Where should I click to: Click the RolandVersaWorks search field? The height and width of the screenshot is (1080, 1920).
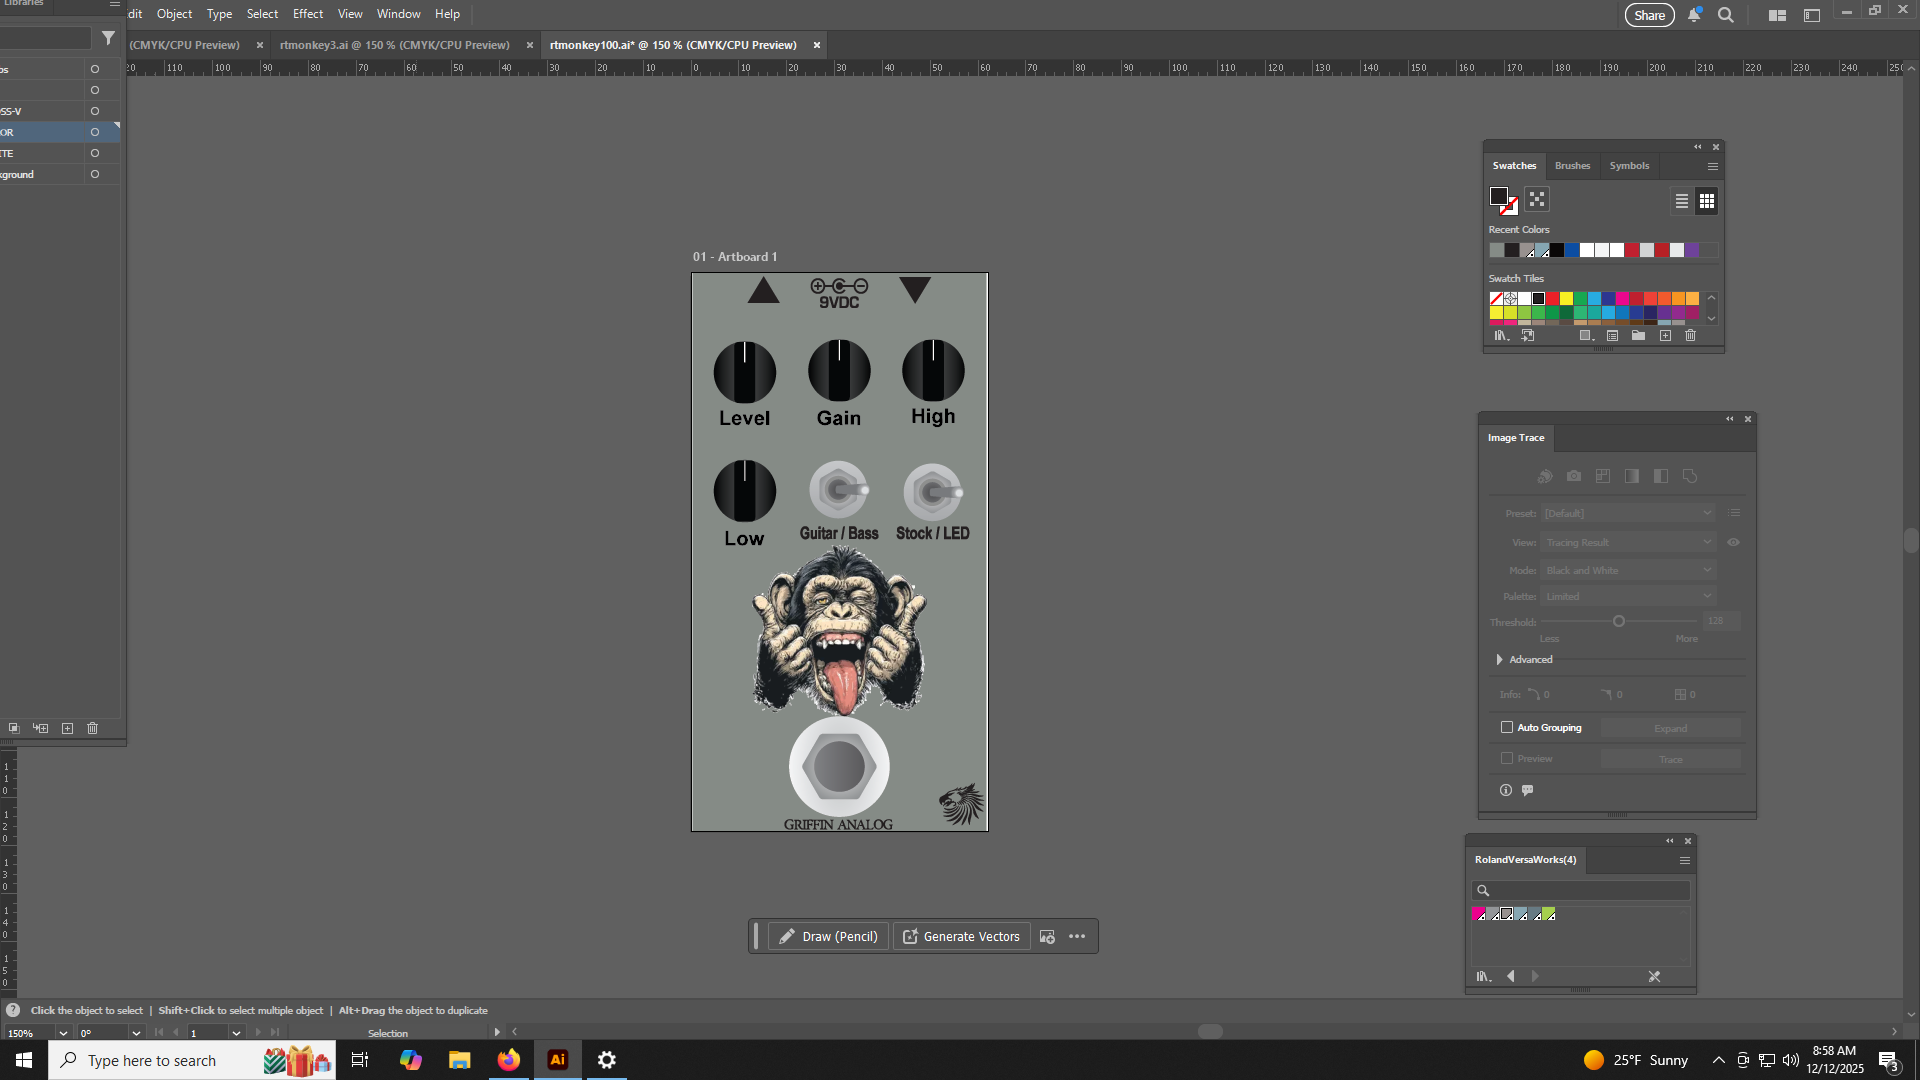pos(1590,891)
